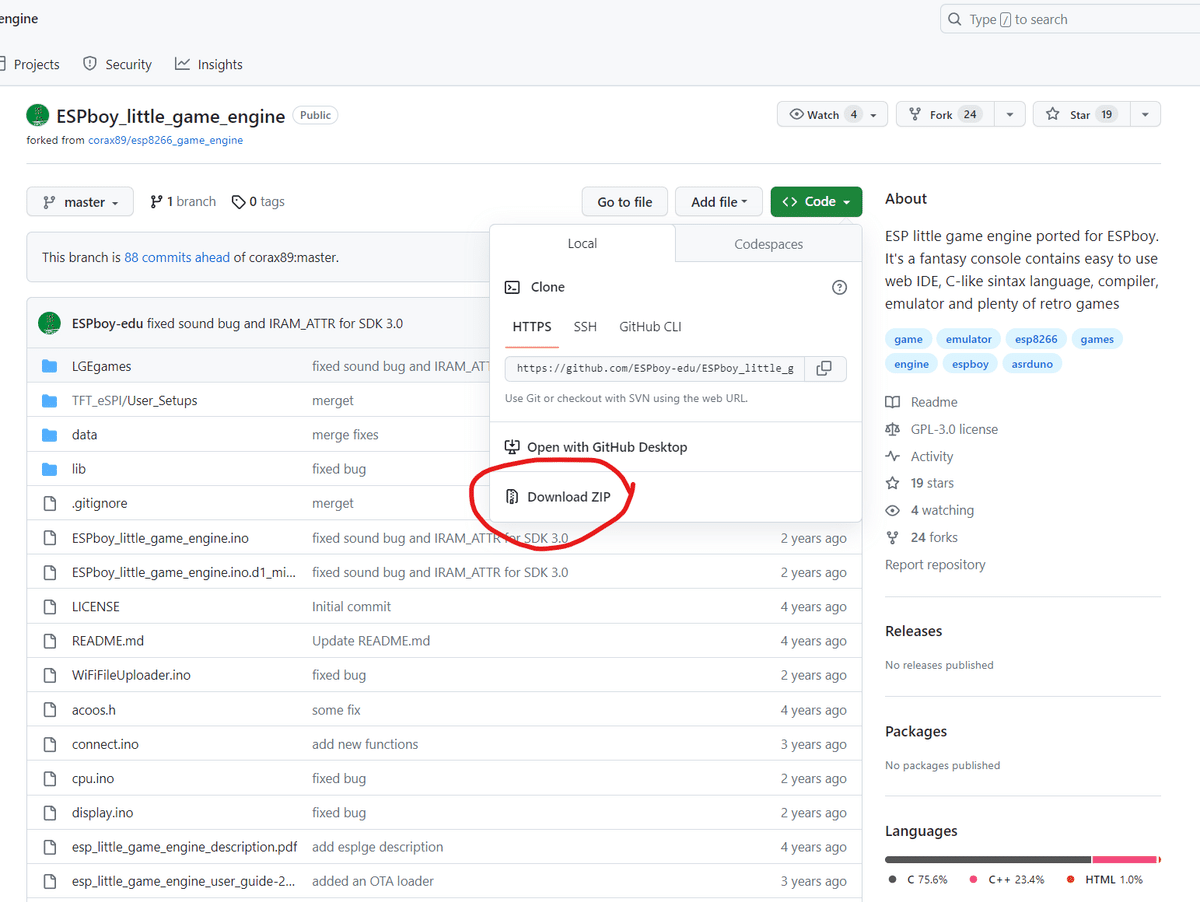Open the README.md file
1200x902 pixels.
pyautogui.click(x=108, y=640)
